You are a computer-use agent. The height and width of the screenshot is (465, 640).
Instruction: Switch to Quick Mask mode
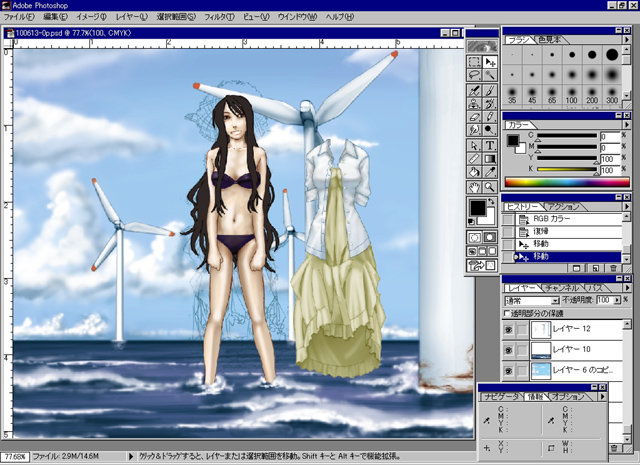pos(490,238)
